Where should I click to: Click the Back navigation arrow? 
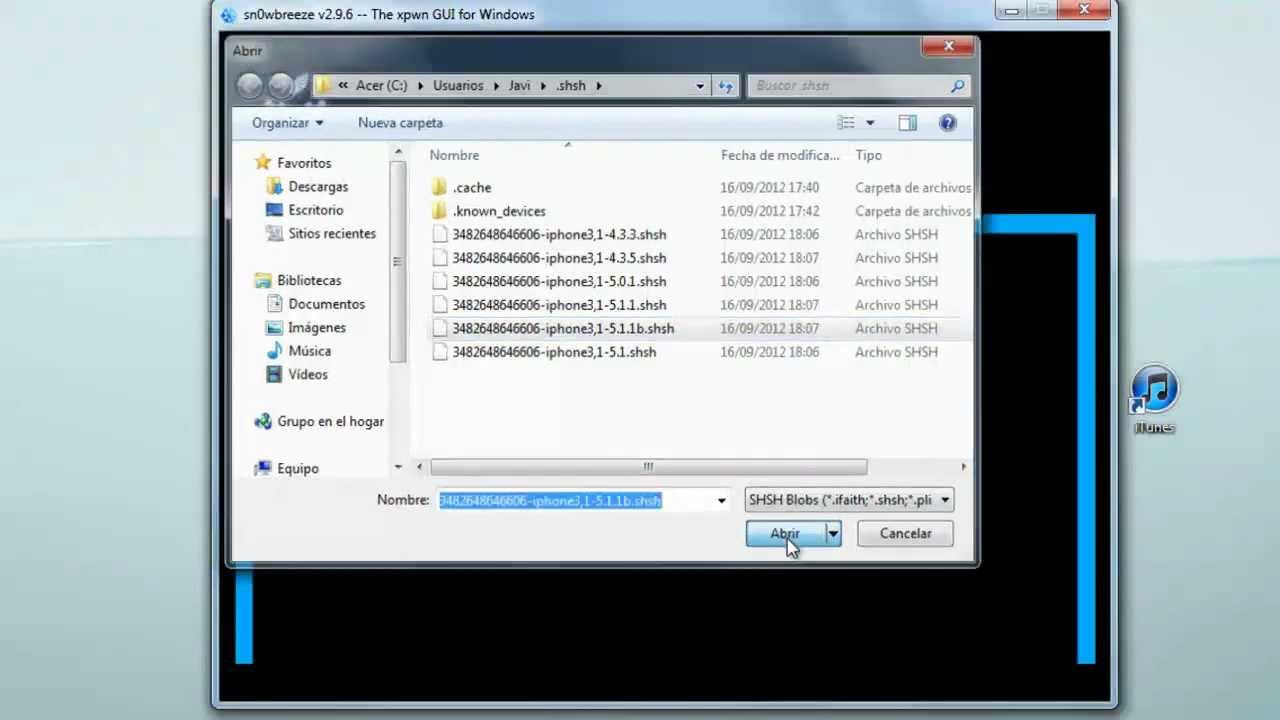tap(249, 86)
